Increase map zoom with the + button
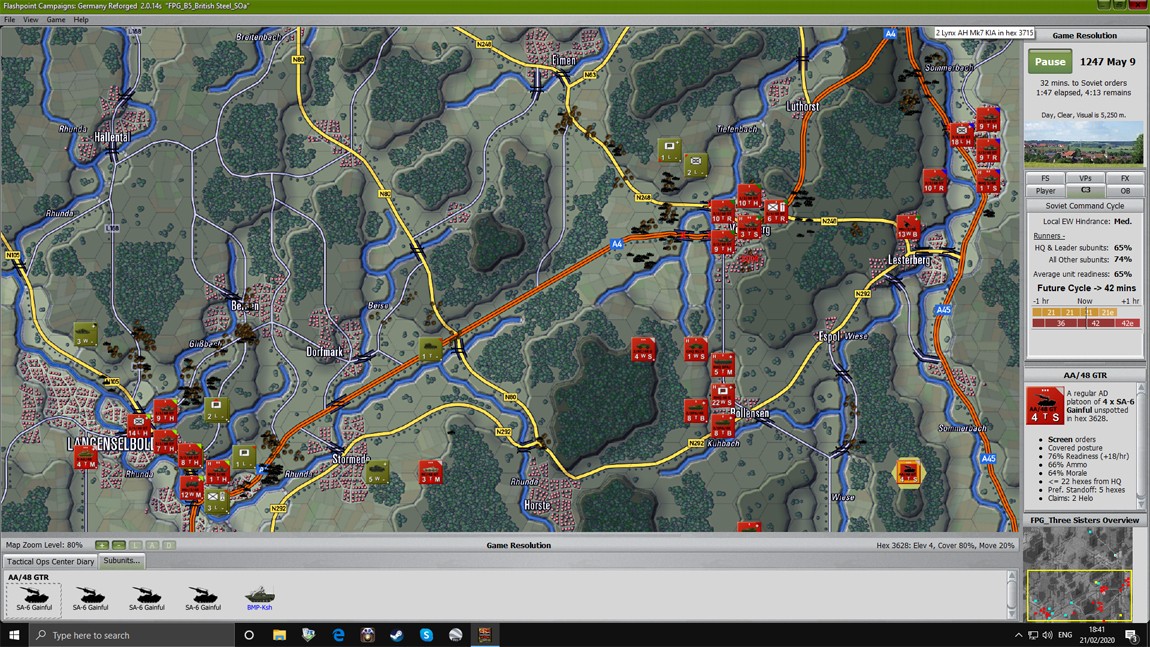 [x=102, y=545]
